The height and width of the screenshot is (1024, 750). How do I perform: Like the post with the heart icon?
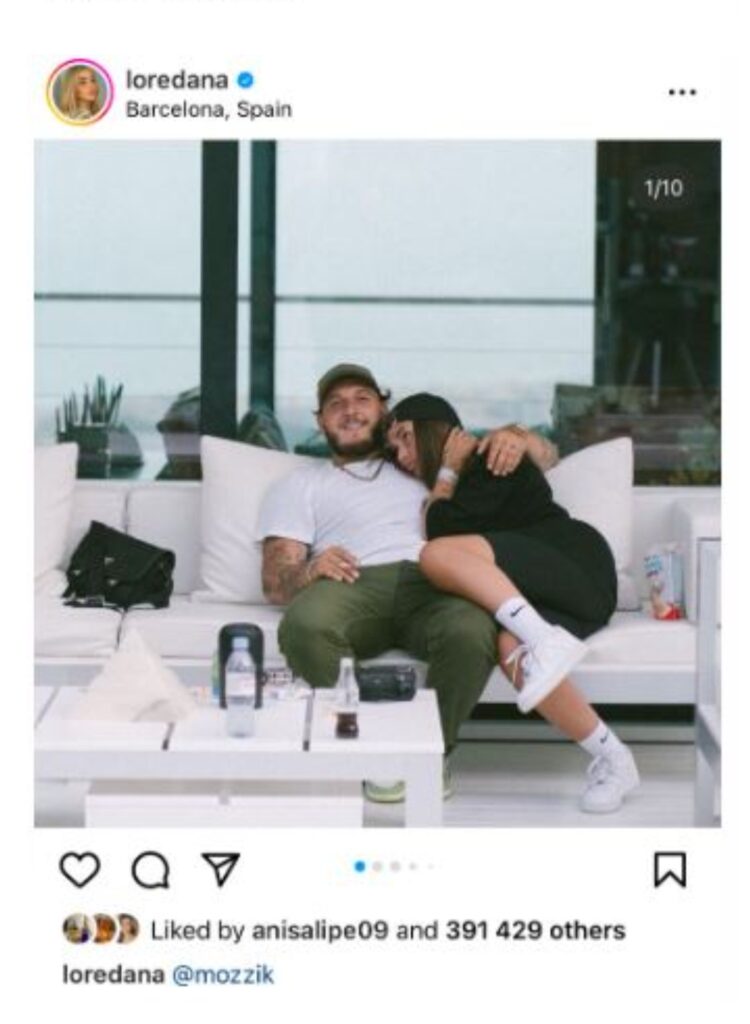(80, 870)
